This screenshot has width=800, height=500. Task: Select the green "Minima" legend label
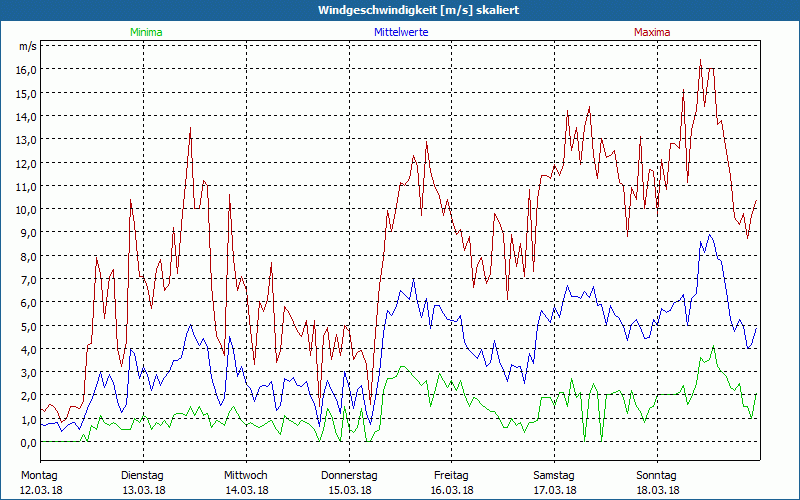(144, 32)
